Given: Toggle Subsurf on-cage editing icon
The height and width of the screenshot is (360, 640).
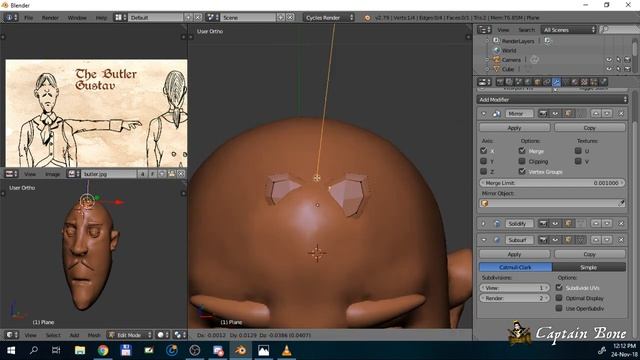Looking at the screenshot, I should click(580, 240).
